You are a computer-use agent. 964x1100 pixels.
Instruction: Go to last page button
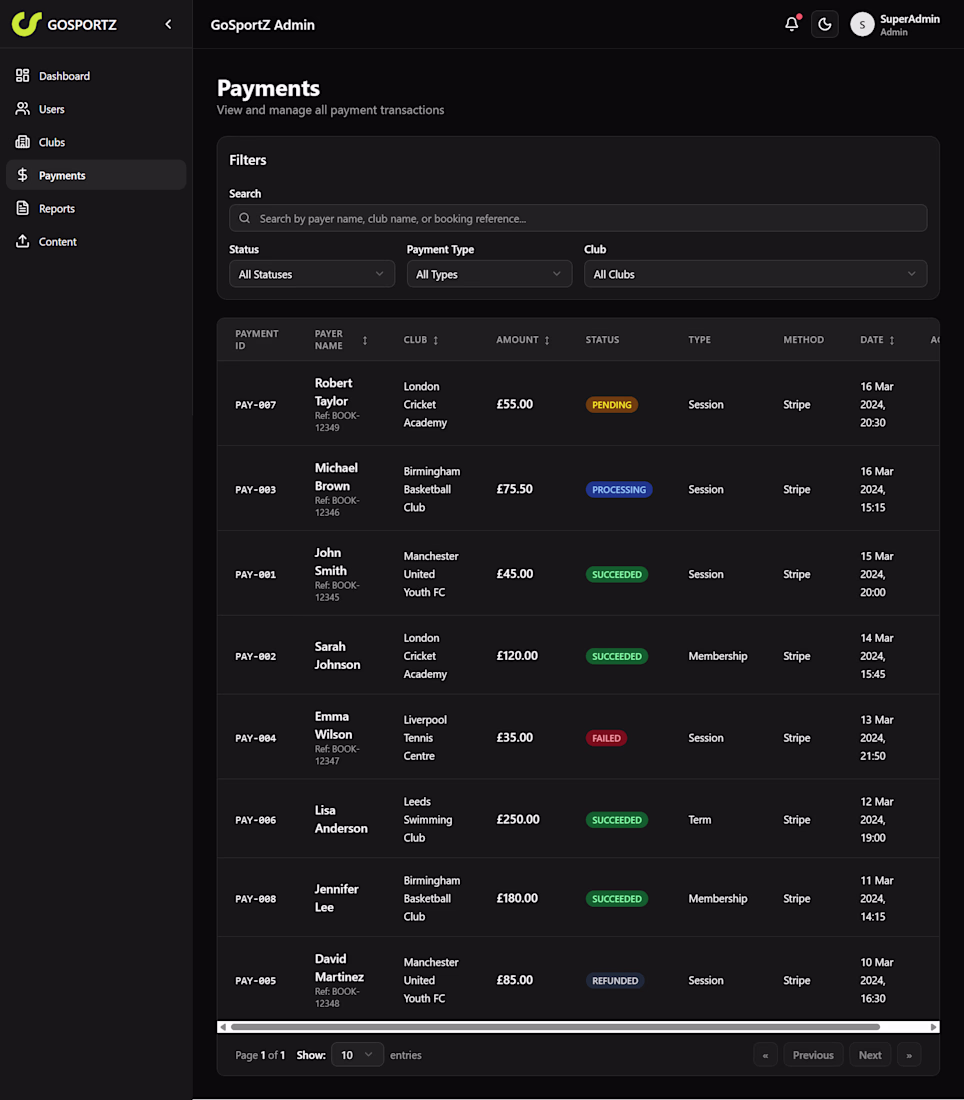(x=909, y=1054)
